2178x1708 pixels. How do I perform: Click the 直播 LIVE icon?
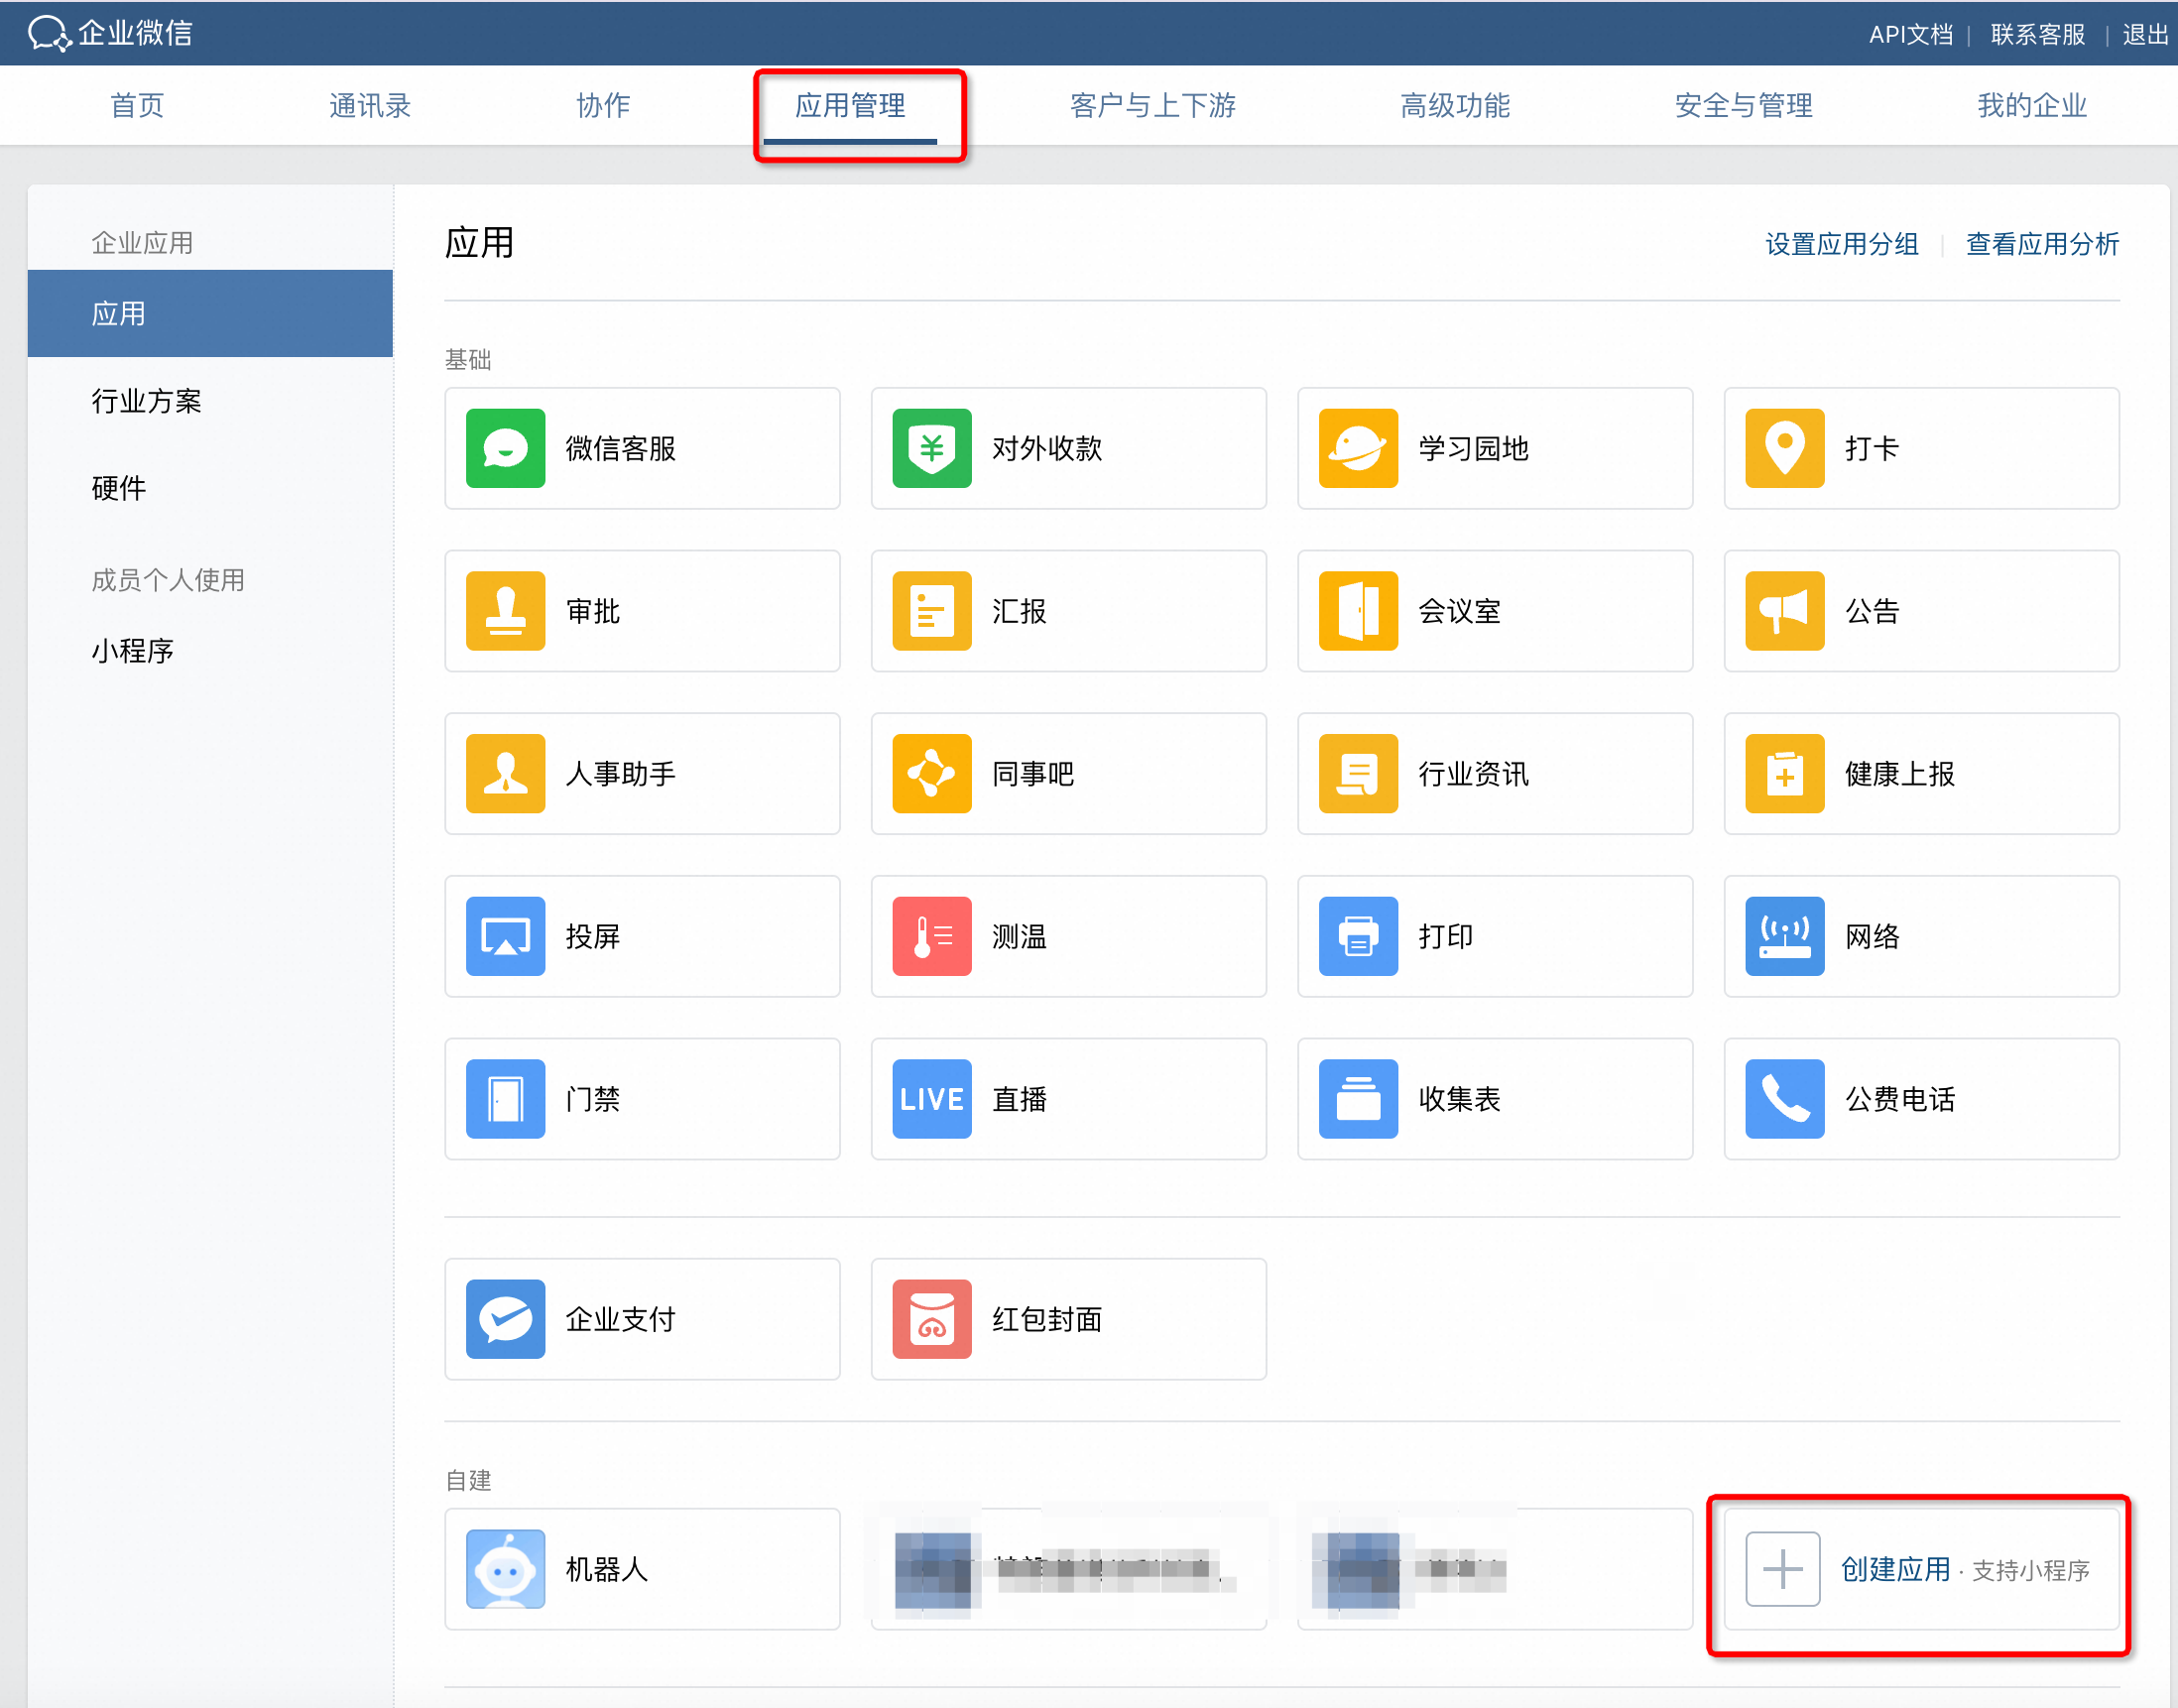931,1099
